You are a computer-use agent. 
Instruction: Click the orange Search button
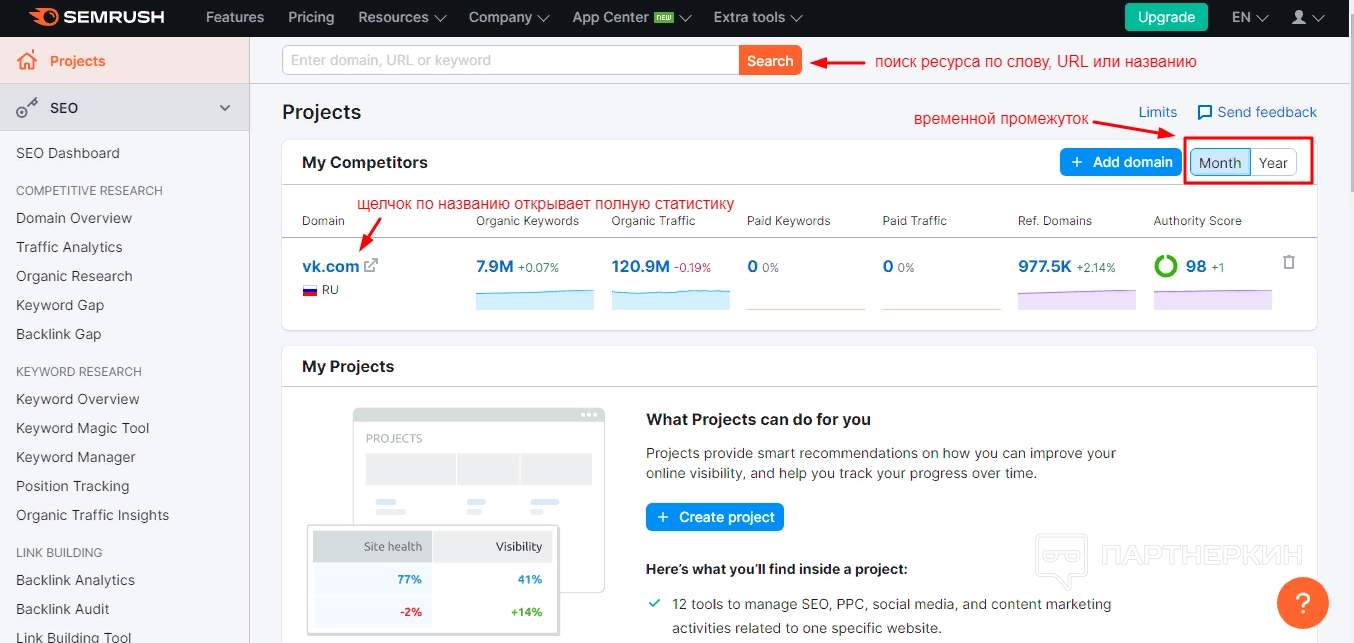[770, 60]
